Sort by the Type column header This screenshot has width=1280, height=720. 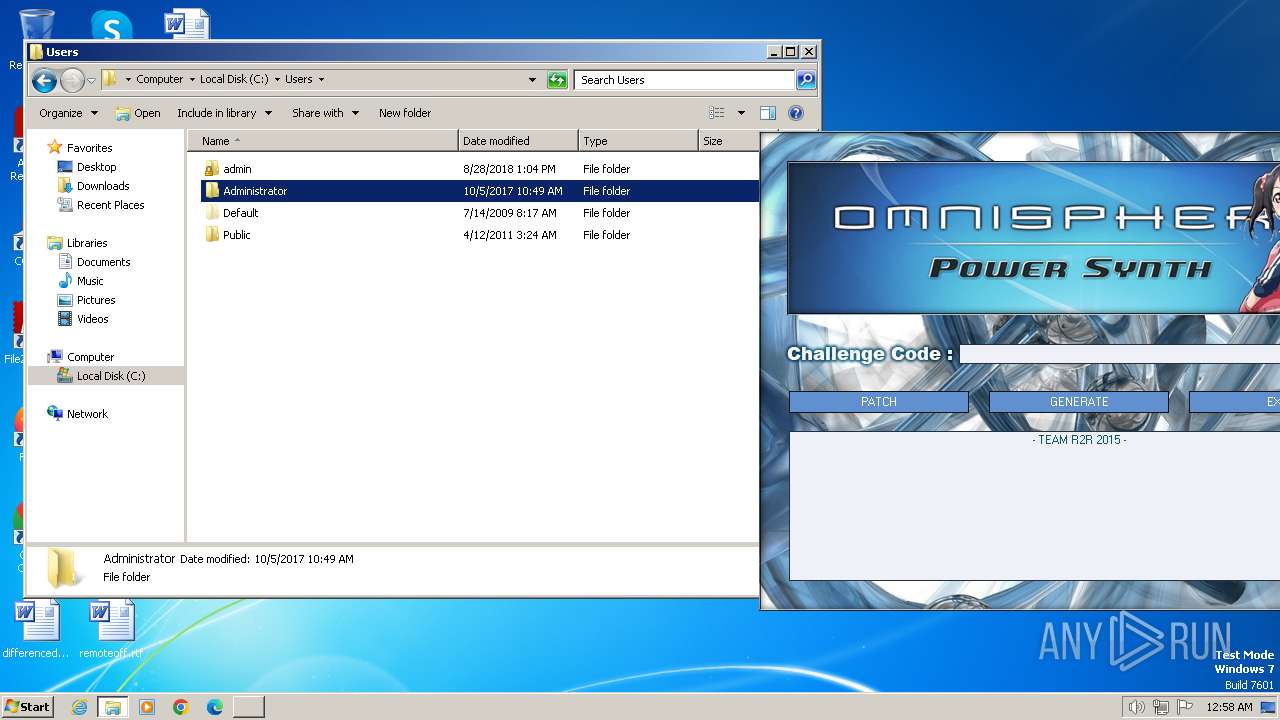[x=638, y=141]
